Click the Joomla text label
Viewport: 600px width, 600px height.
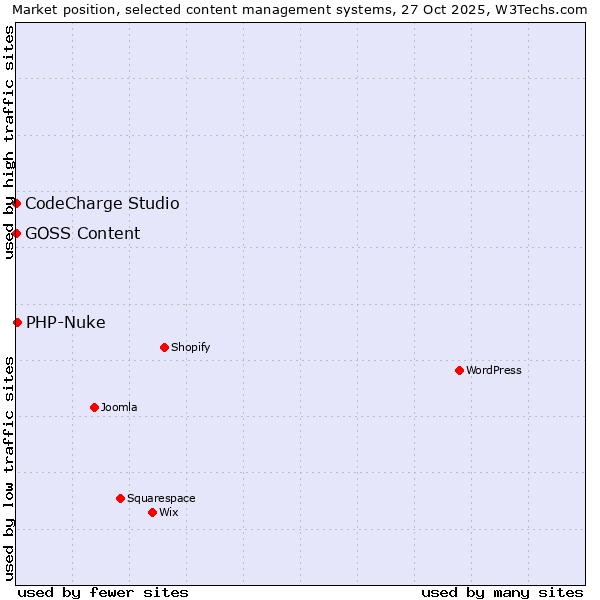[x=119, y=408]
